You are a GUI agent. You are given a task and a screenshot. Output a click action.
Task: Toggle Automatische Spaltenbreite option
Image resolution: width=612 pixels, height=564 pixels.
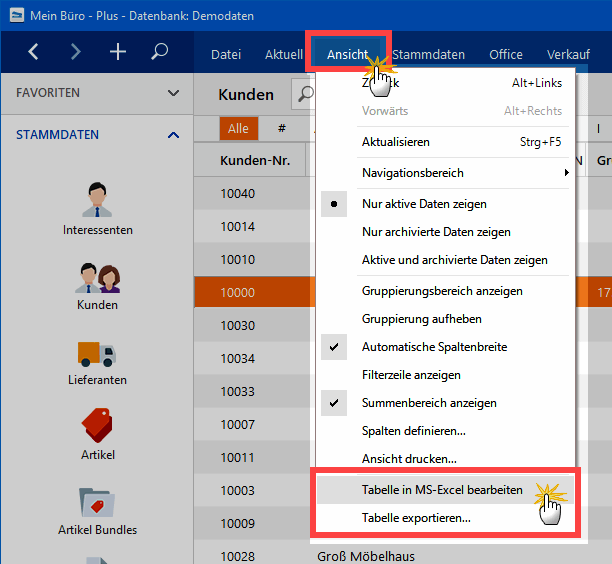(434, 347)
